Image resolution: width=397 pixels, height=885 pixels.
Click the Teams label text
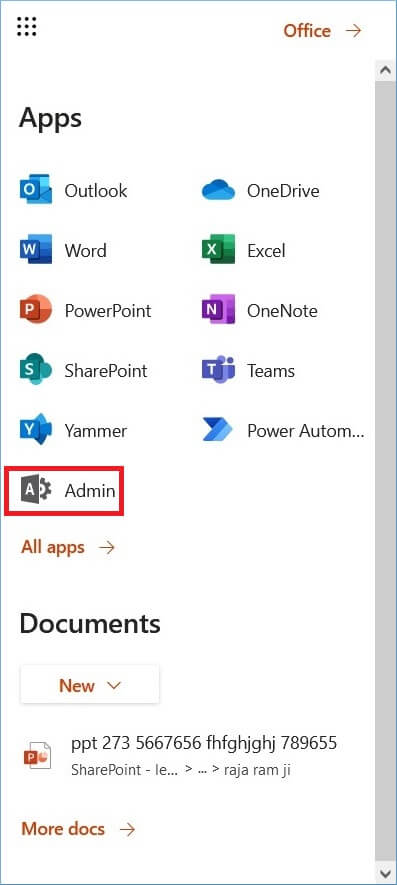(271, 371)
